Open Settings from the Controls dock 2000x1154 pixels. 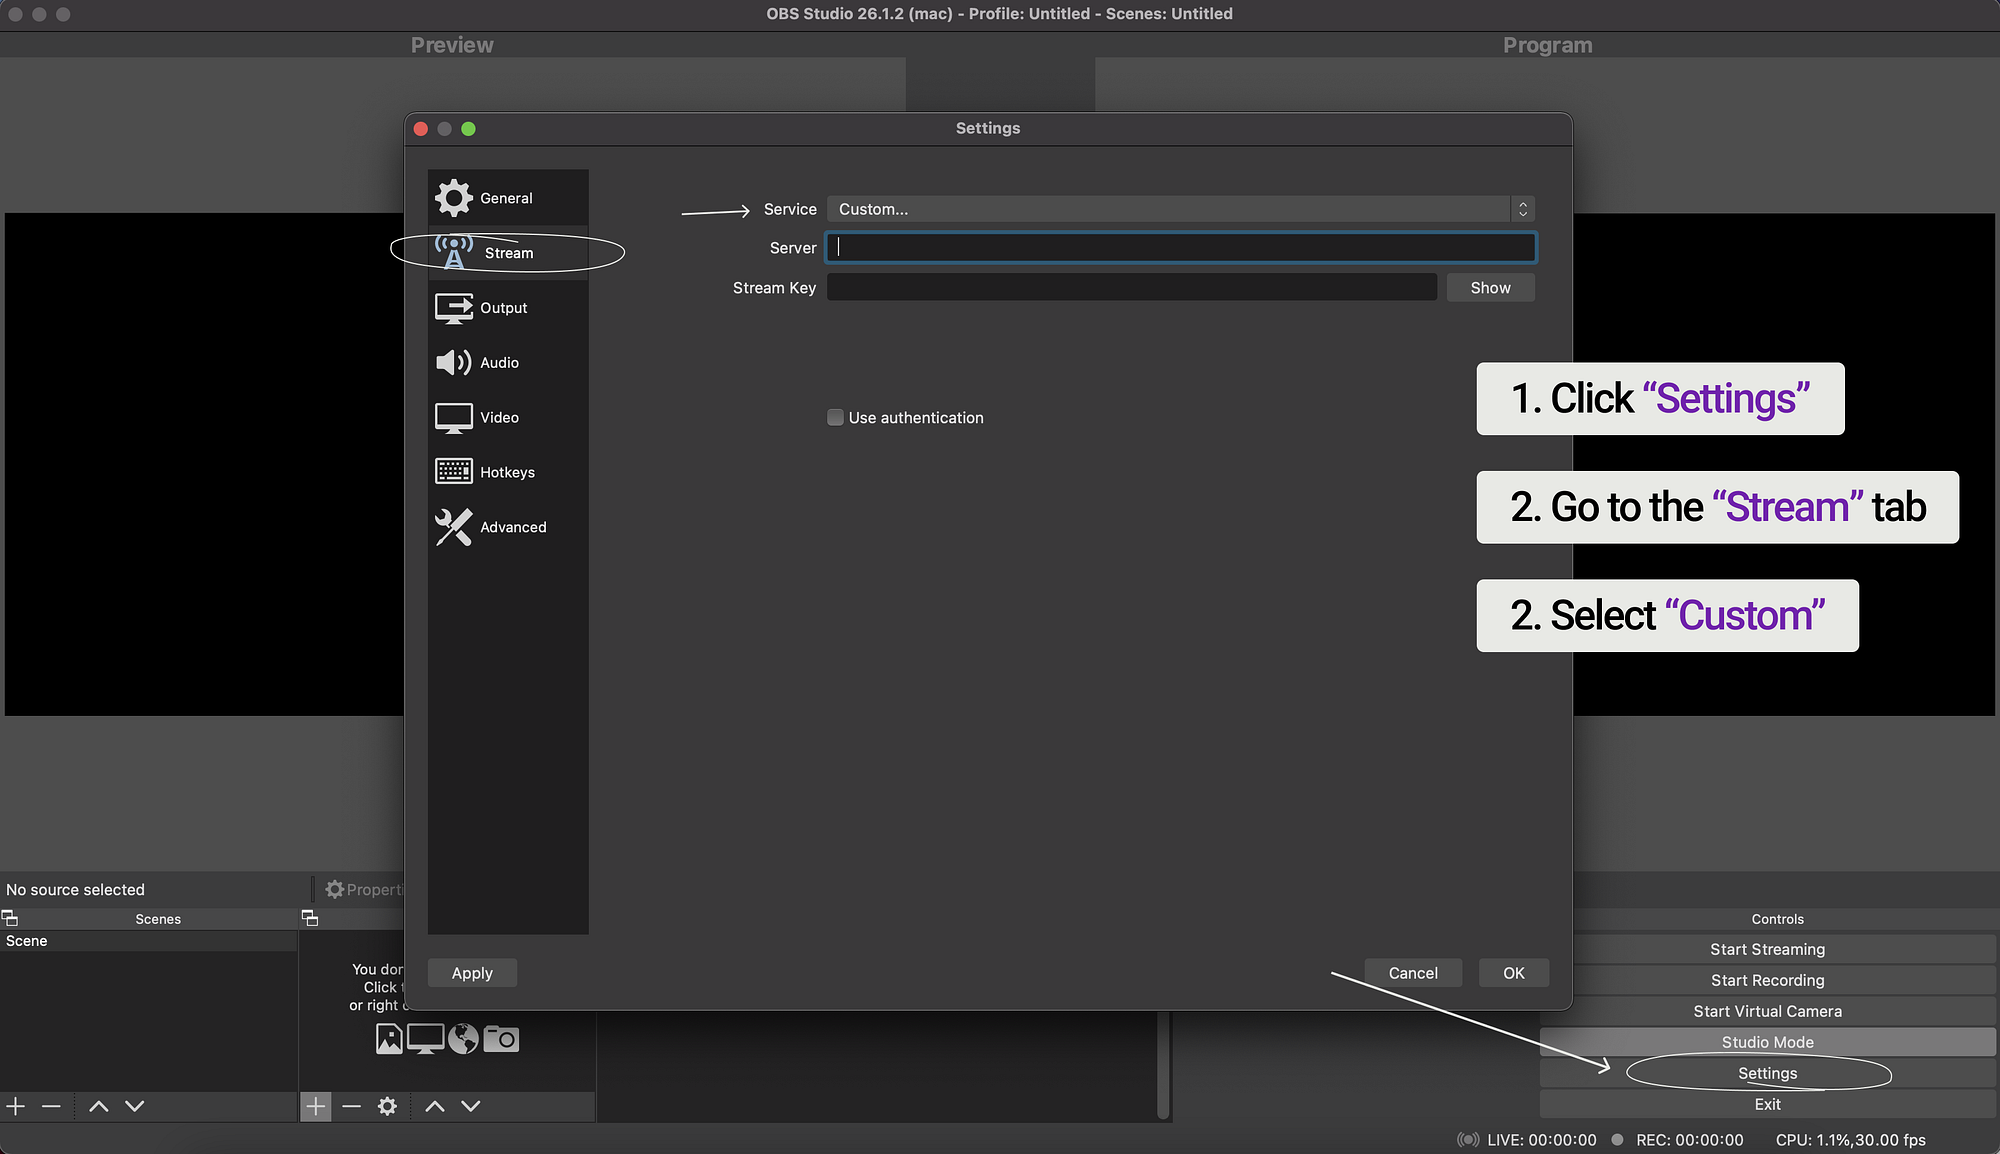click(x=1767, y=1074)
